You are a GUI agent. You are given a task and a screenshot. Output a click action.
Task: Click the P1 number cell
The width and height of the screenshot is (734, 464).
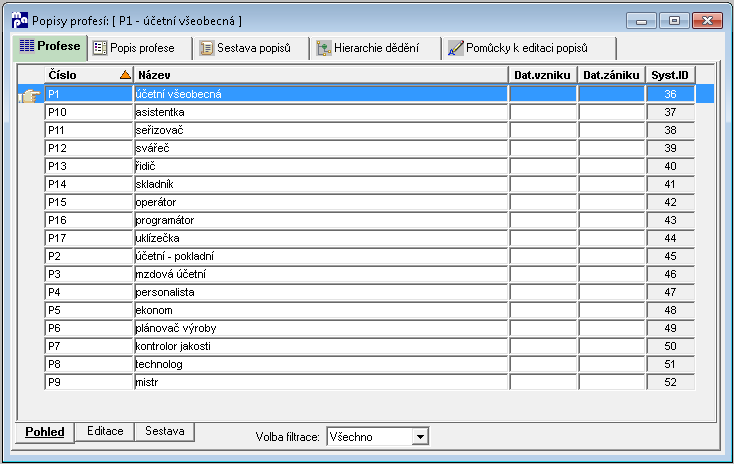[x=89, y=94]
